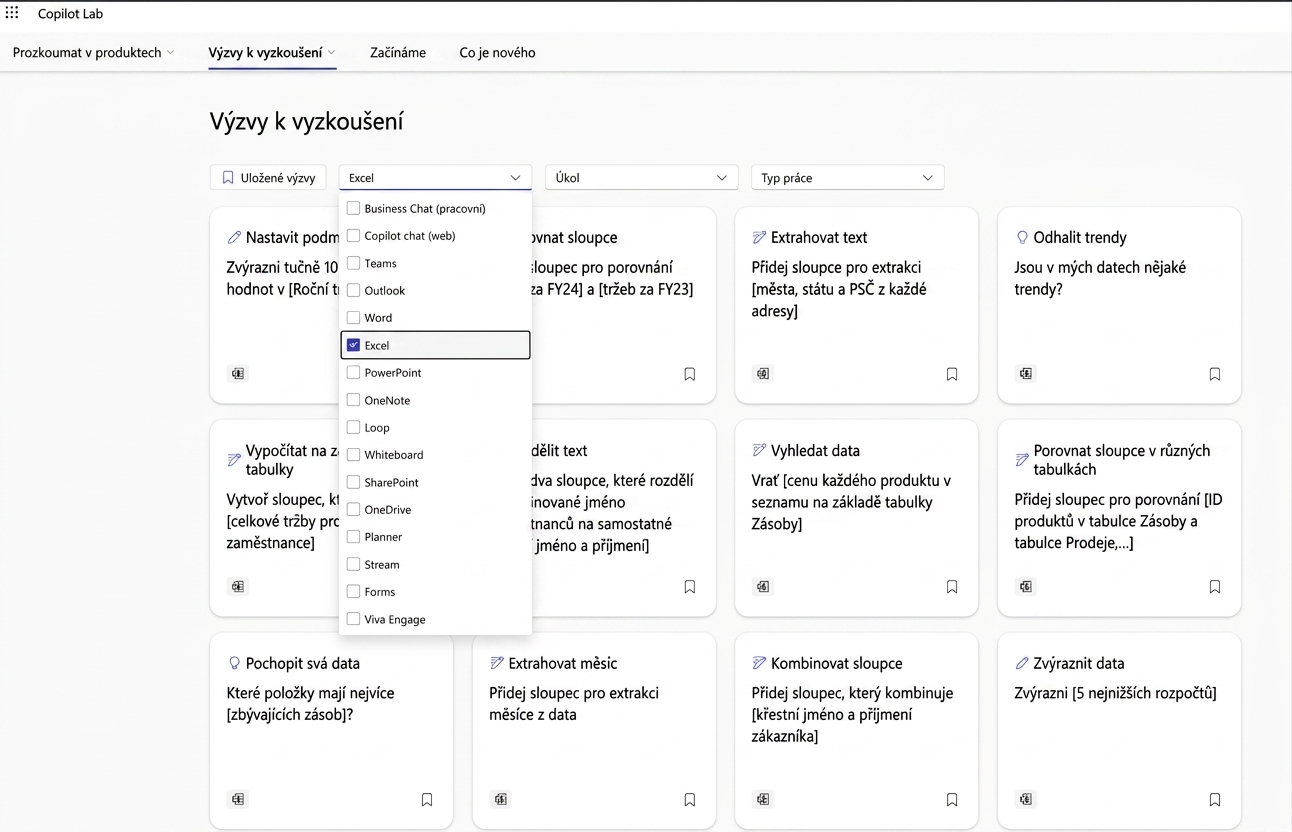Collapse the Excel app filter dropdown
The image size is (1292, 832).
coord(435,177)
